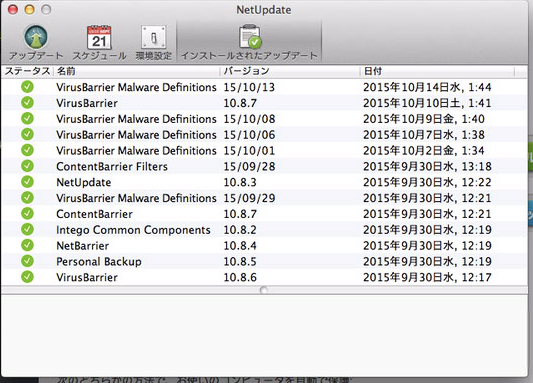The width and height of the screenshot is (533, 383).
Task: Click status check icon for ContentBarrier 10.8.7
Action: (x=27, y=213)
